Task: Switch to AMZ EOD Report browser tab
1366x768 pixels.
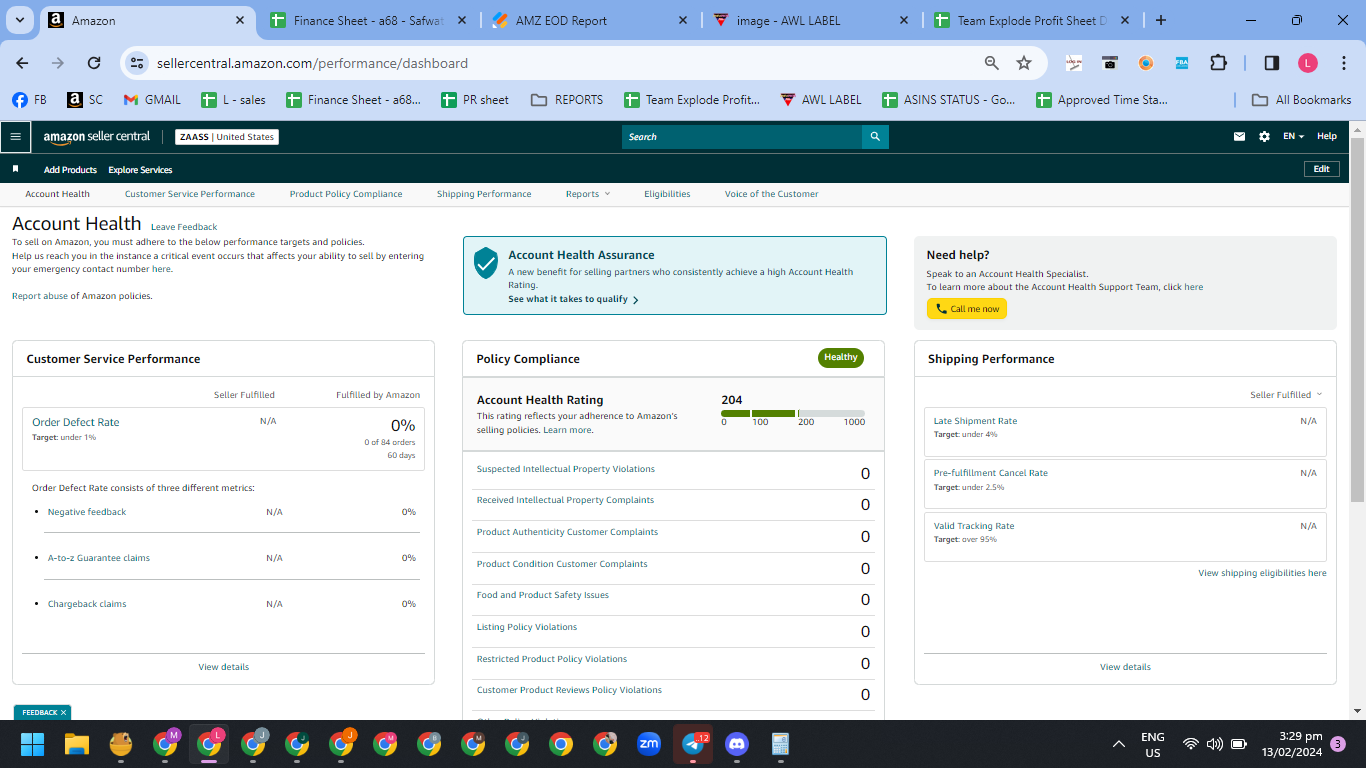Action: 588,20
